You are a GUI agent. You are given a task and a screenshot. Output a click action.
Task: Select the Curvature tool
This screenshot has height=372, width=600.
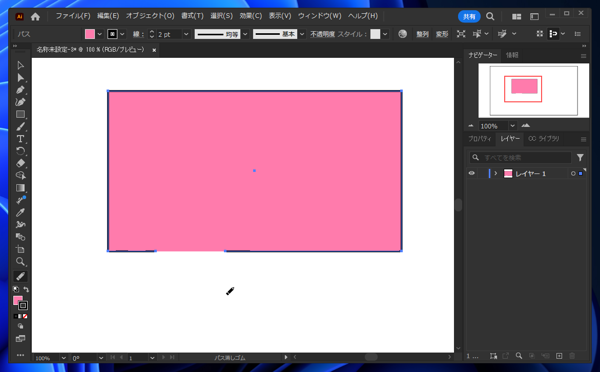tap(20, 102)
